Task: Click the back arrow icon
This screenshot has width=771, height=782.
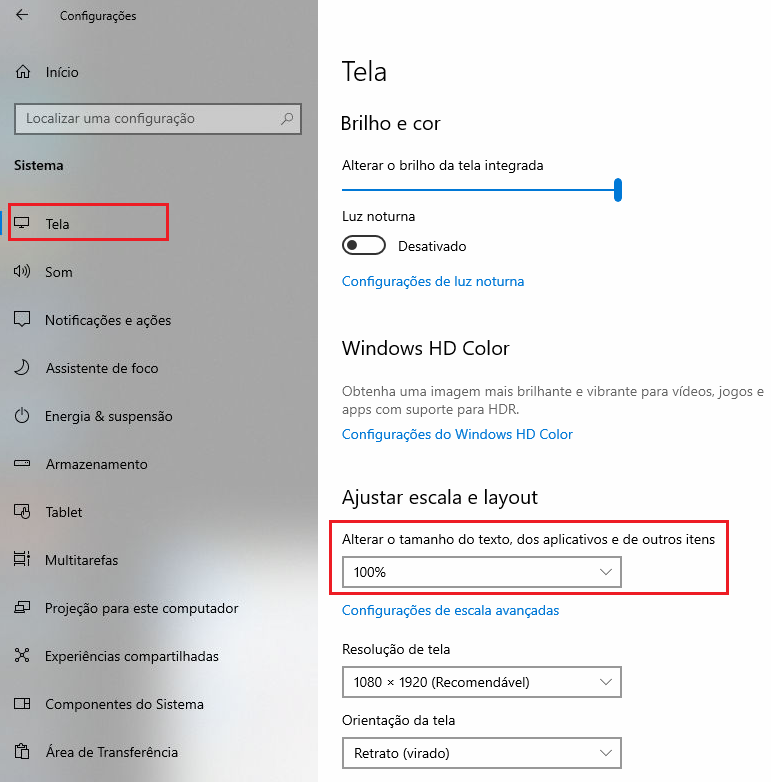Action: pyautogui.click(x=22, y=16)
